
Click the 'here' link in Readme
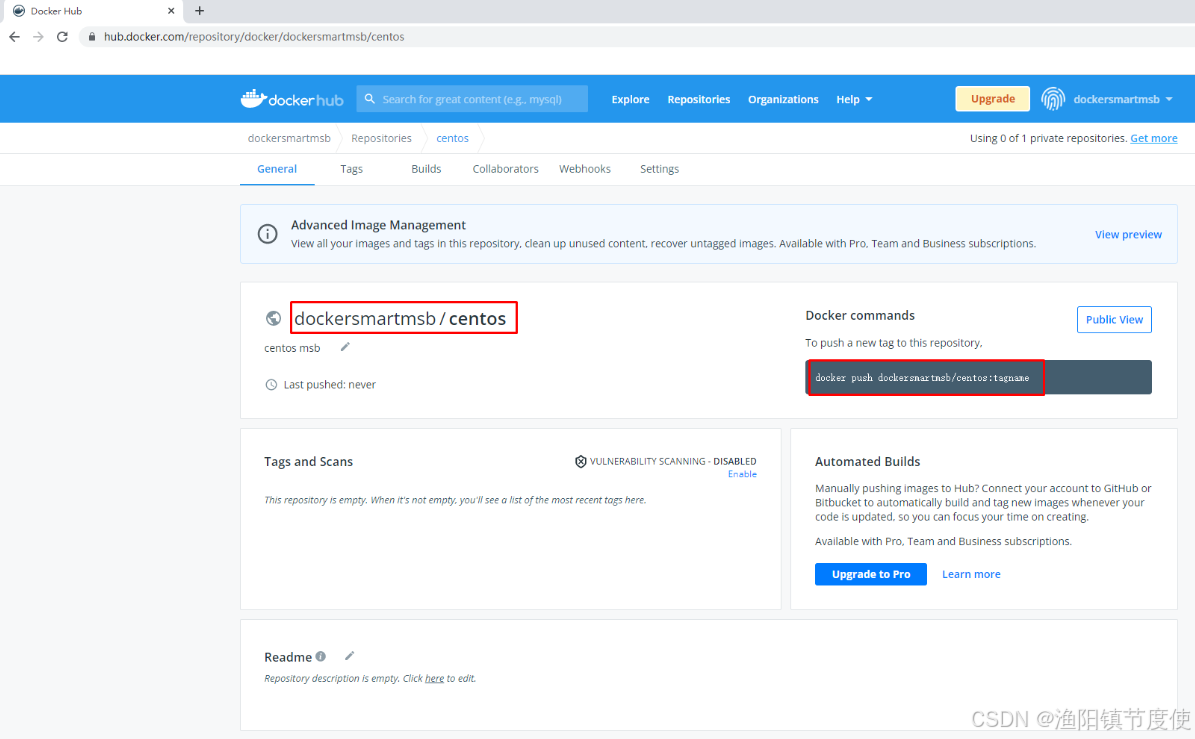click(x=434, y=678)
